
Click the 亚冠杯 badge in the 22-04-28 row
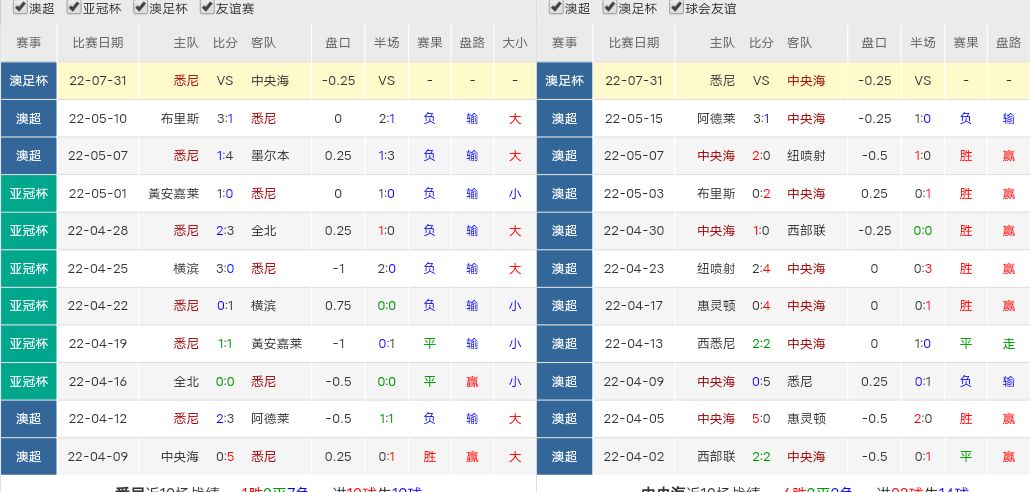29,231
